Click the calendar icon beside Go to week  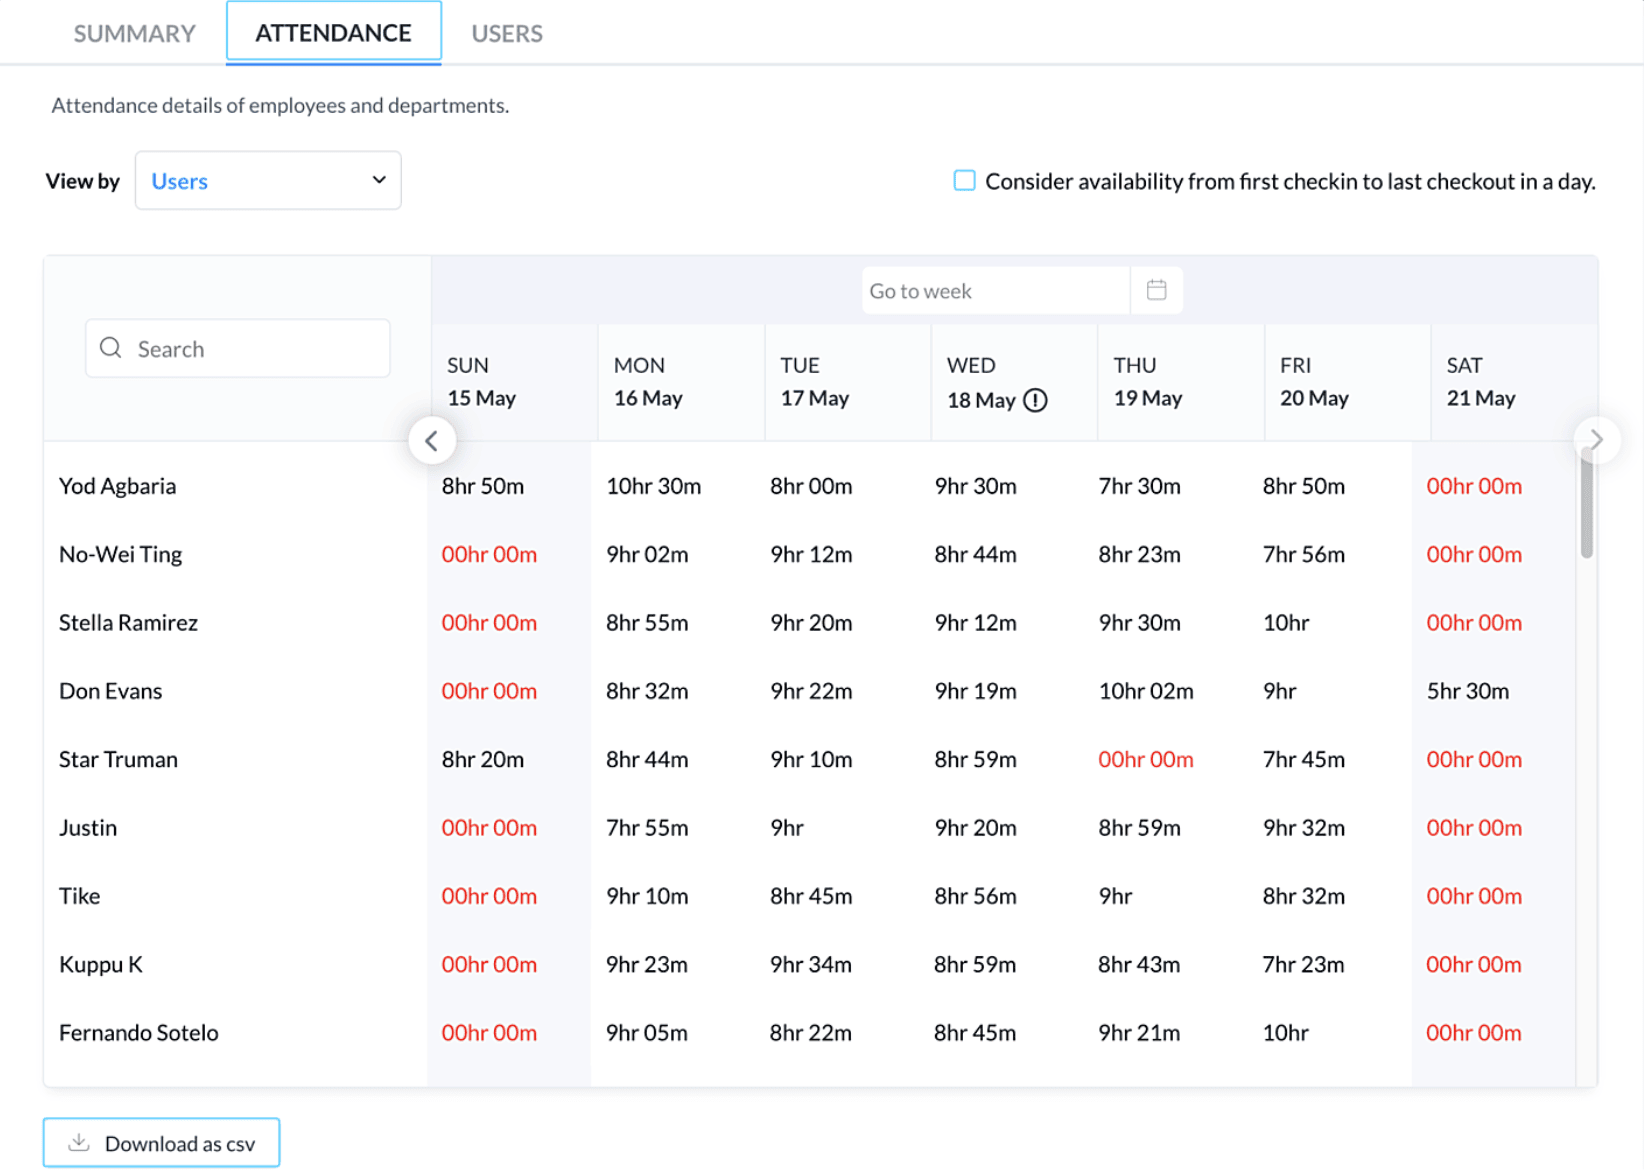pyautogui.click(x=1156, y=290)
